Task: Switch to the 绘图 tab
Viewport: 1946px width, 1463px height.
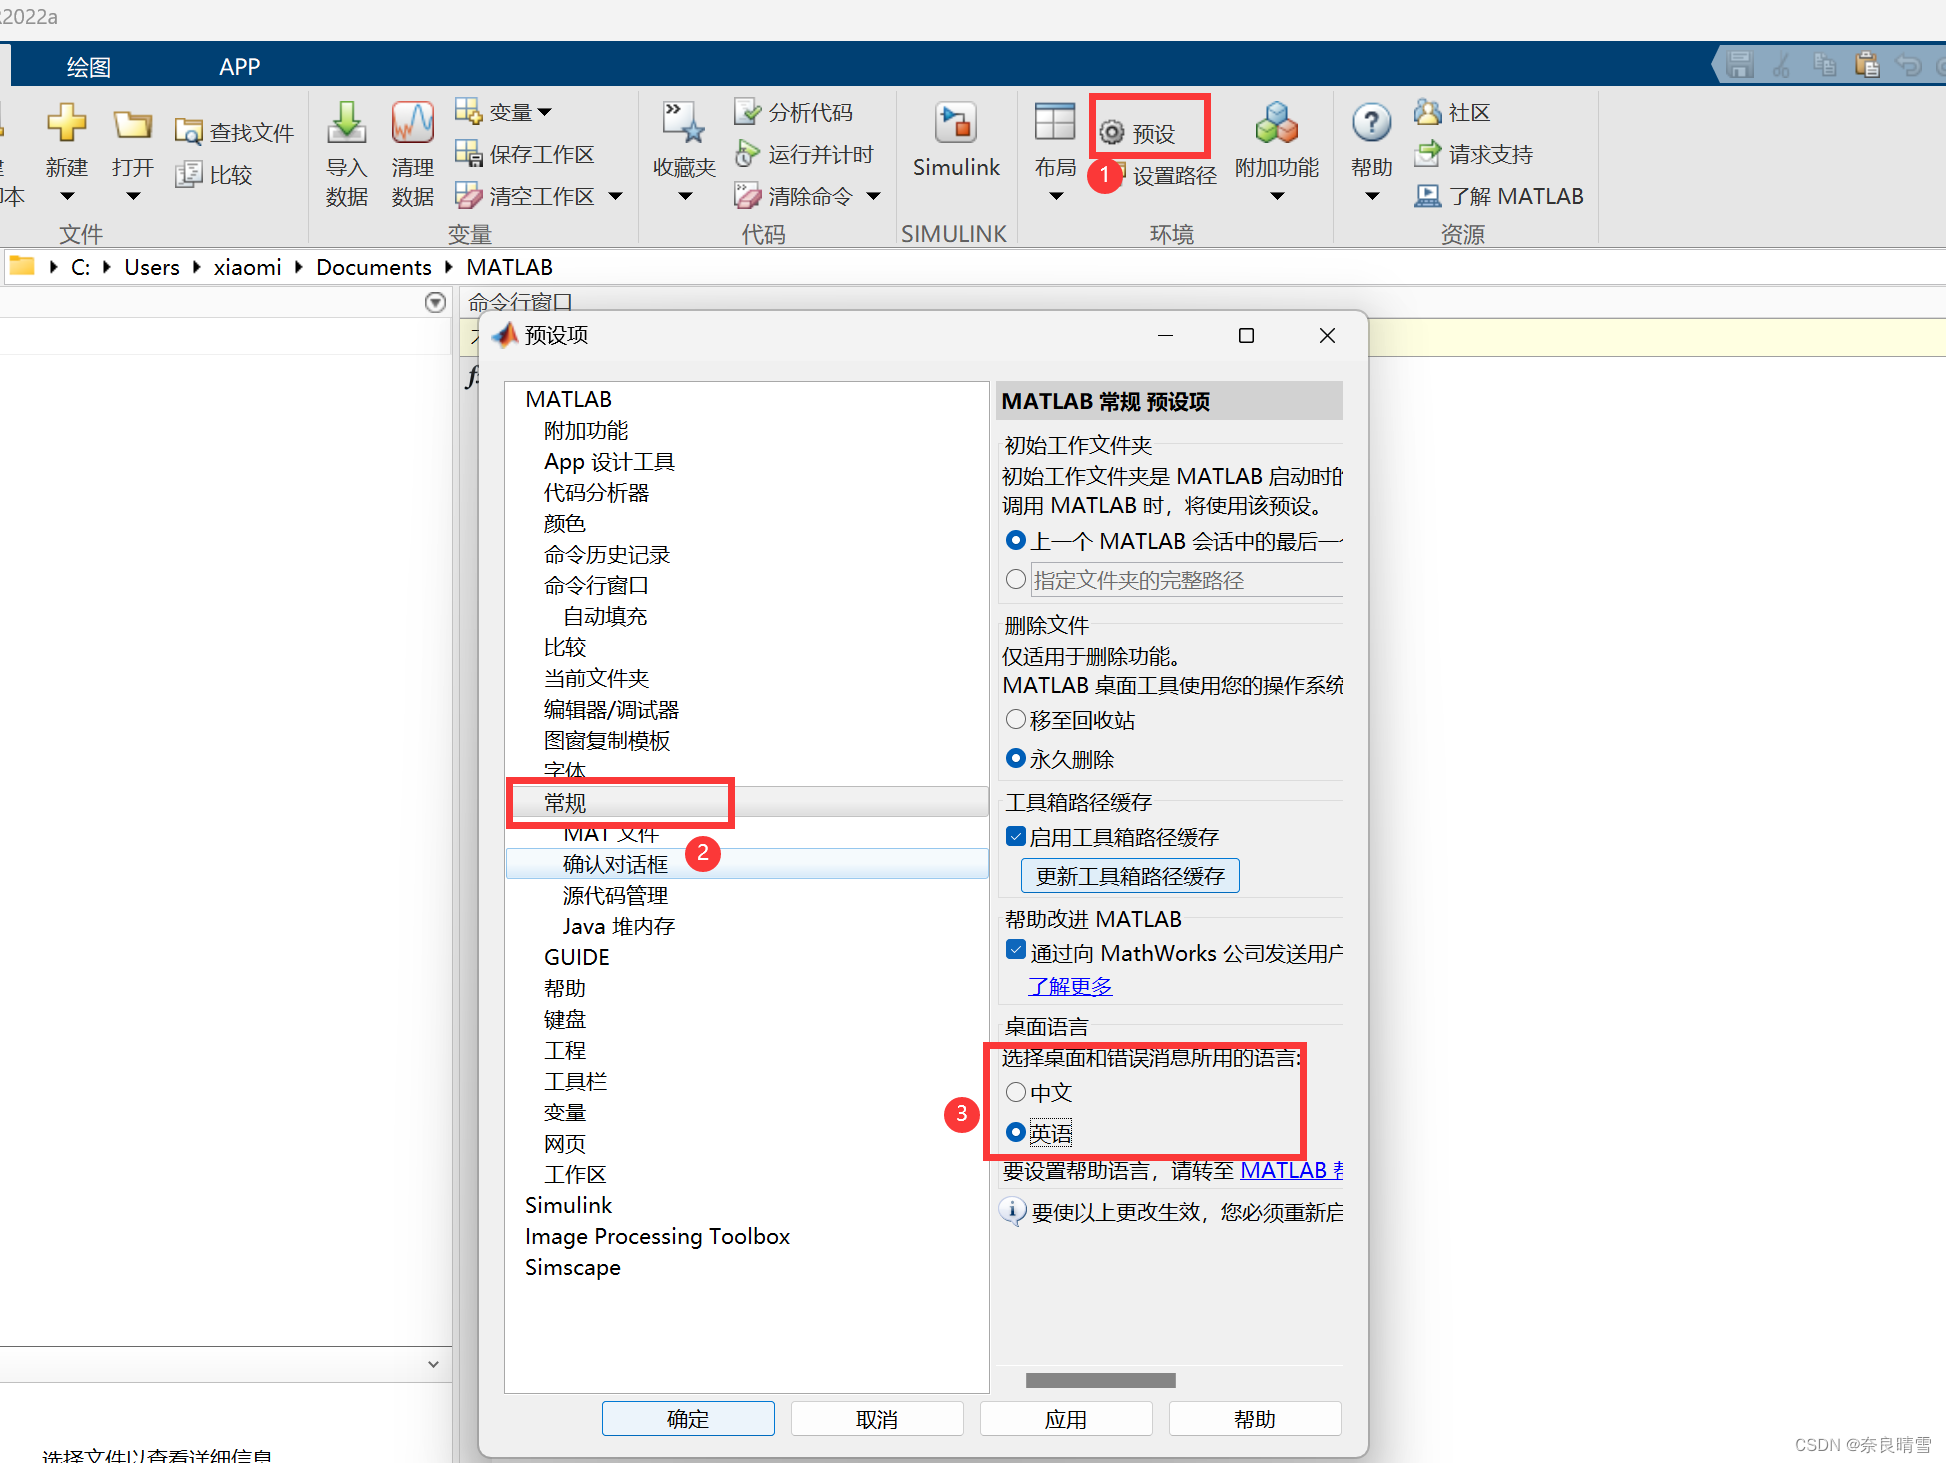Action: [x=87, y=65]
